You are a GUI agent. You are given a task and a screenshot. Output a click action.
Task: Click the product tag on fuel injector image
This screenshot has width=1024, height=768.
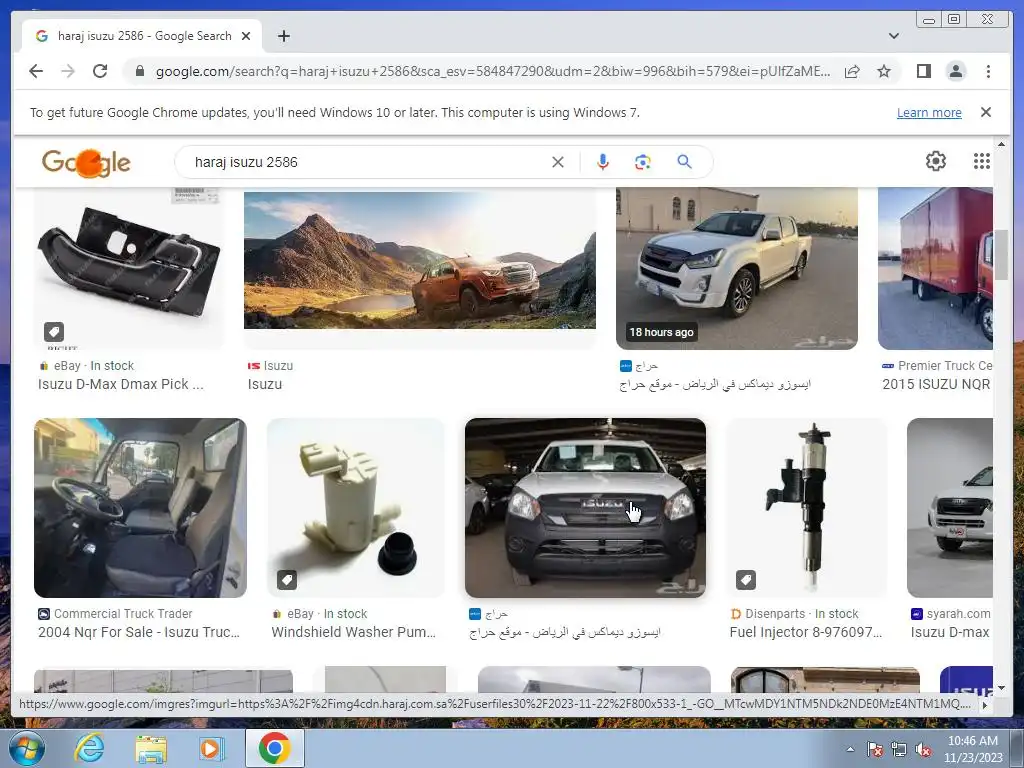[746, 580]
